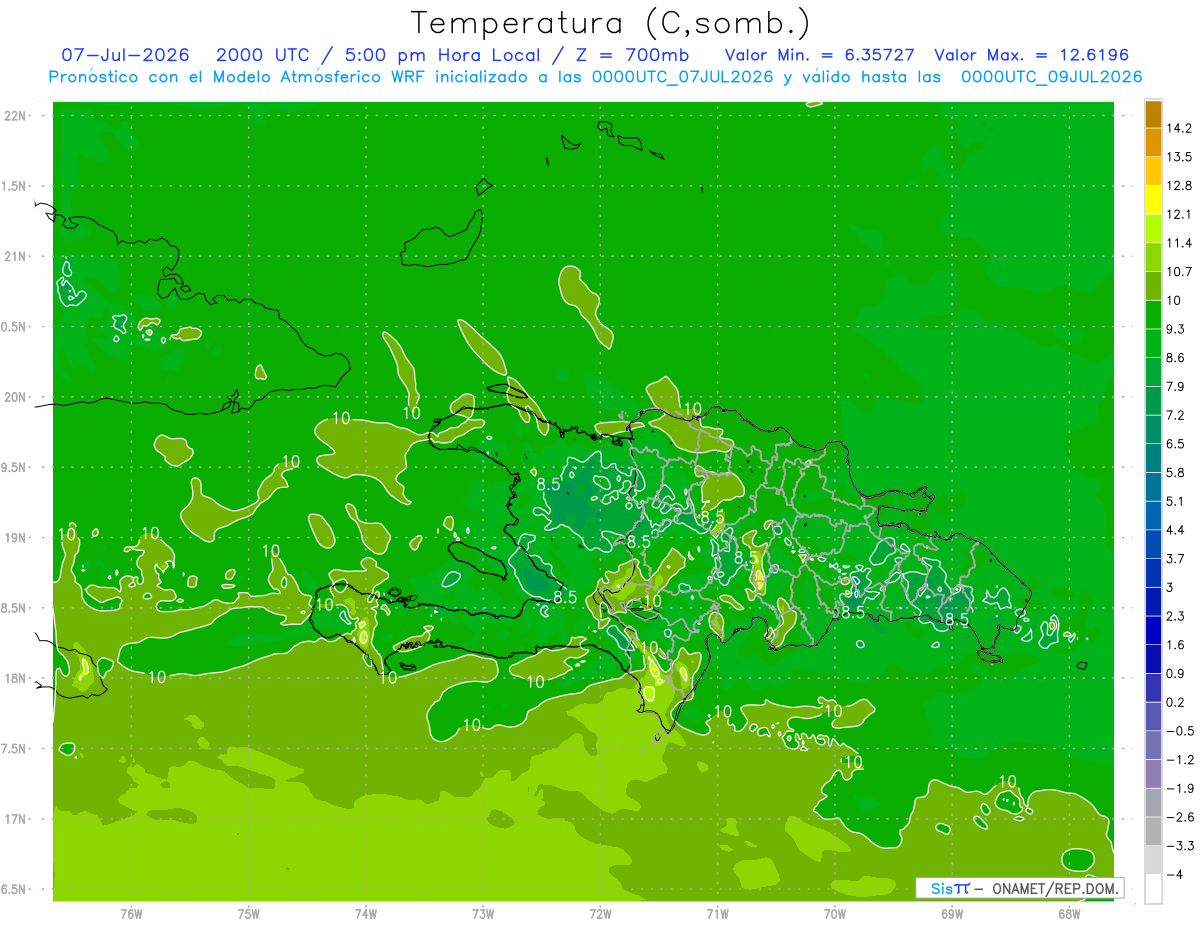The height and width of the screenshot is (927, 1200).
Task: Click the purple swatch between -1.9 and -1.2
Action: click(x=1153, y=774)
